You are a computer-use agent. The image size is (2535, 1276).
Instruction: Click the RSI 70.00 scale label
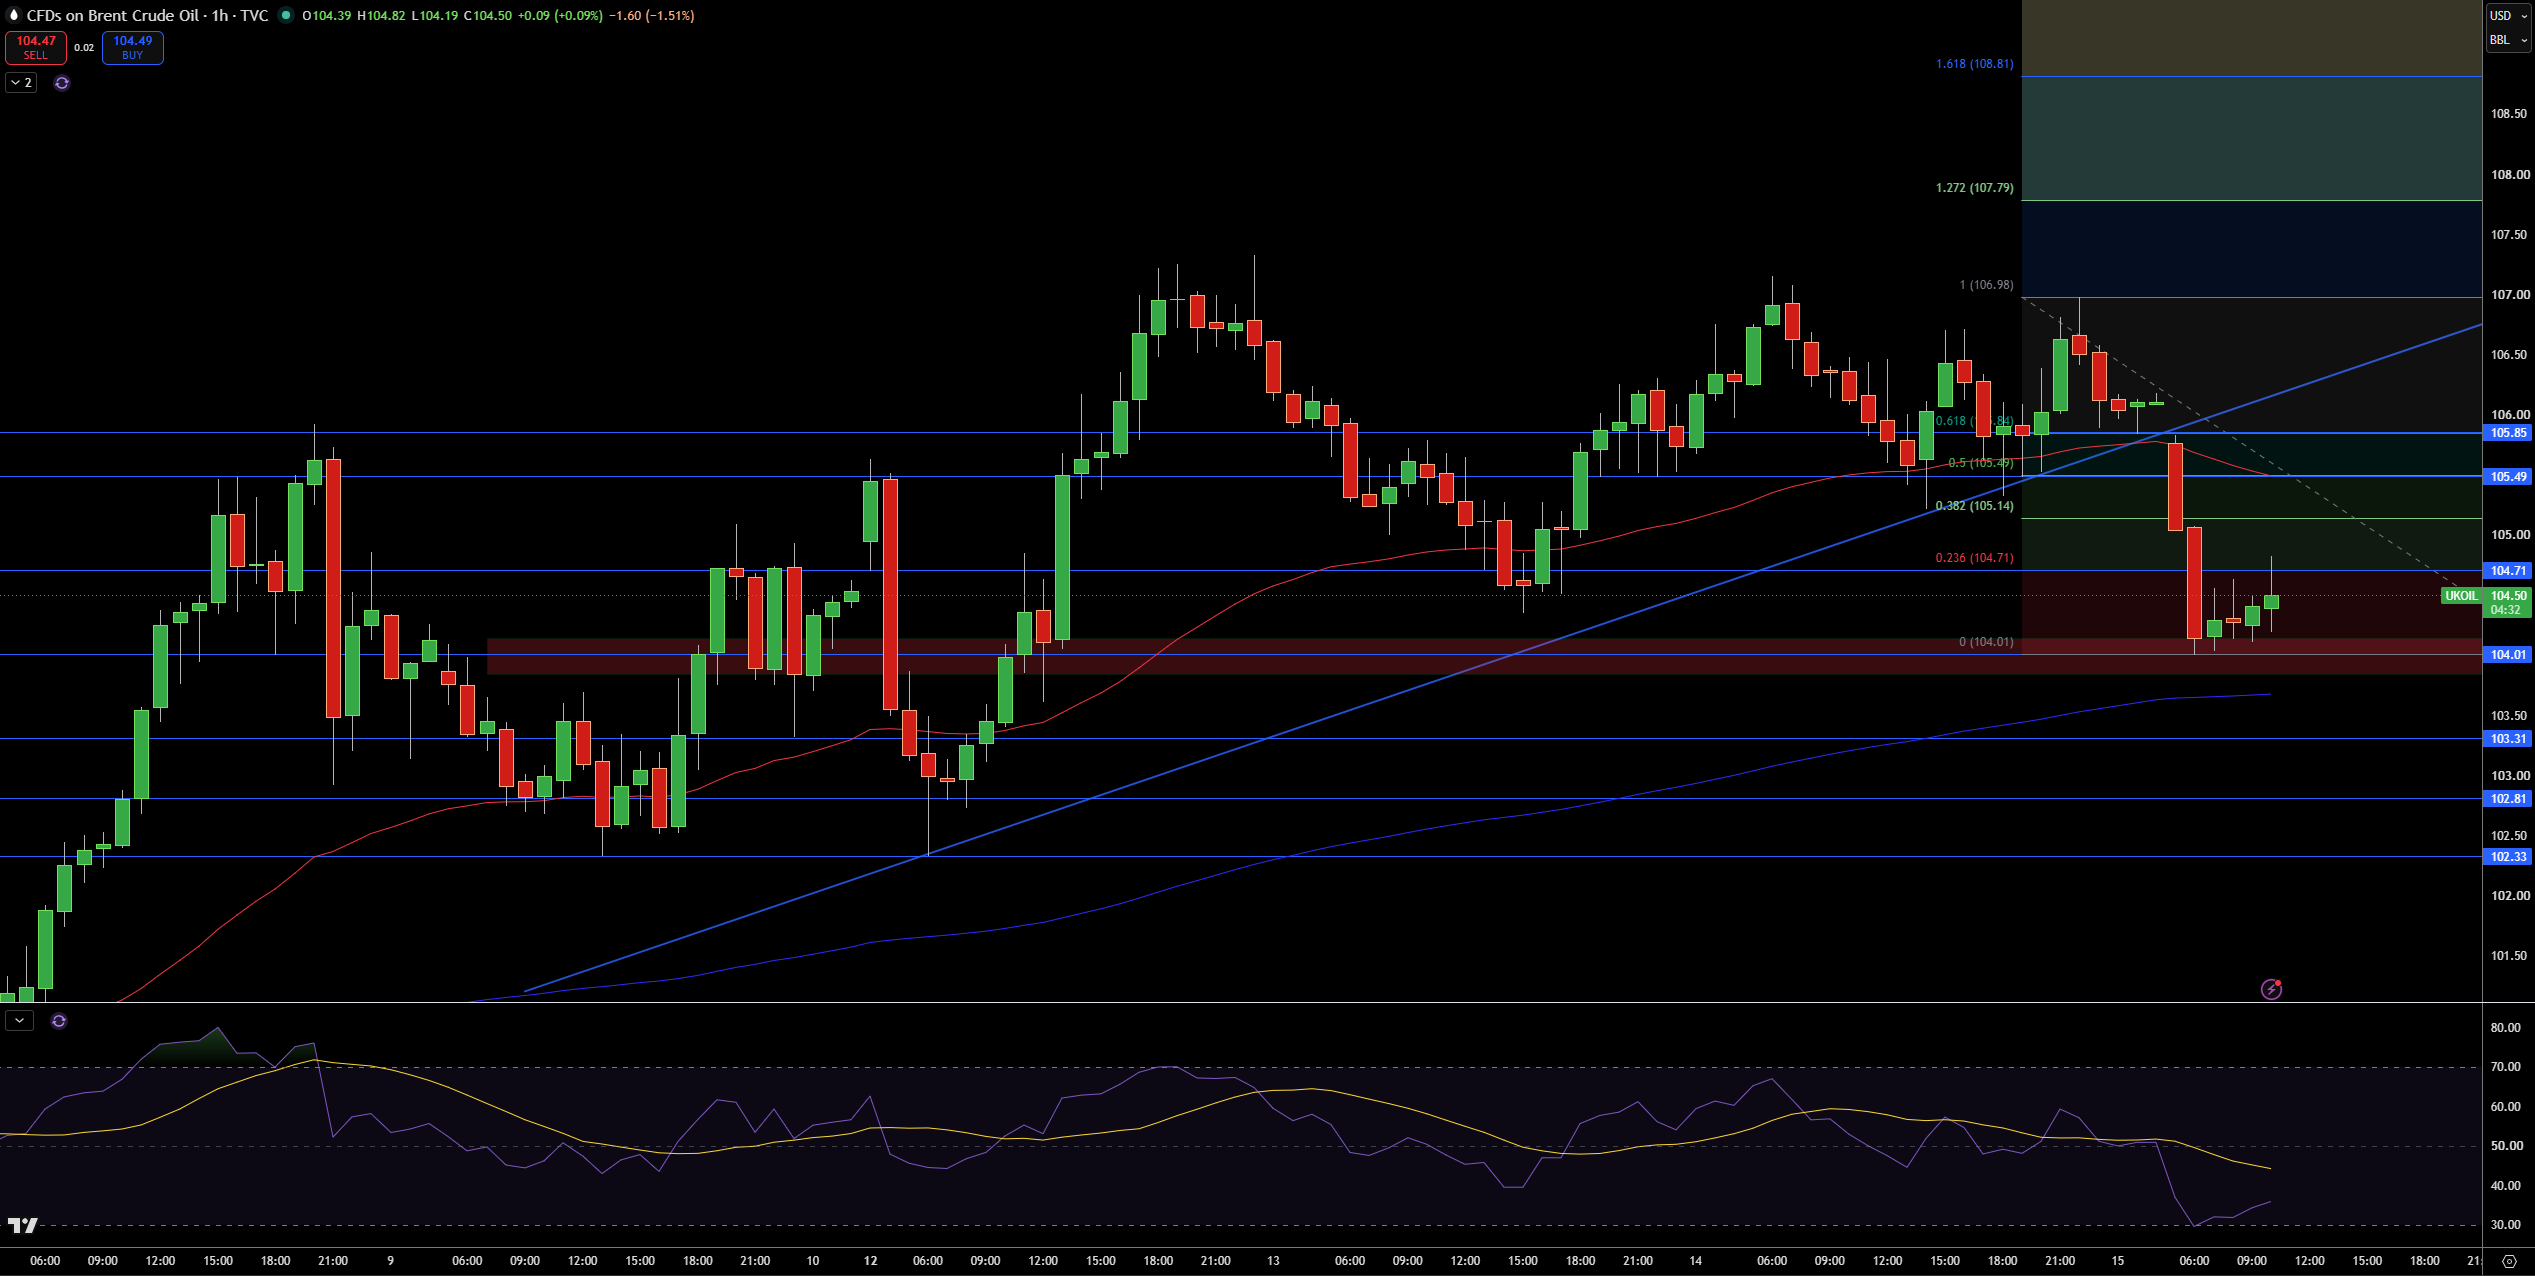point(2505,1067)
